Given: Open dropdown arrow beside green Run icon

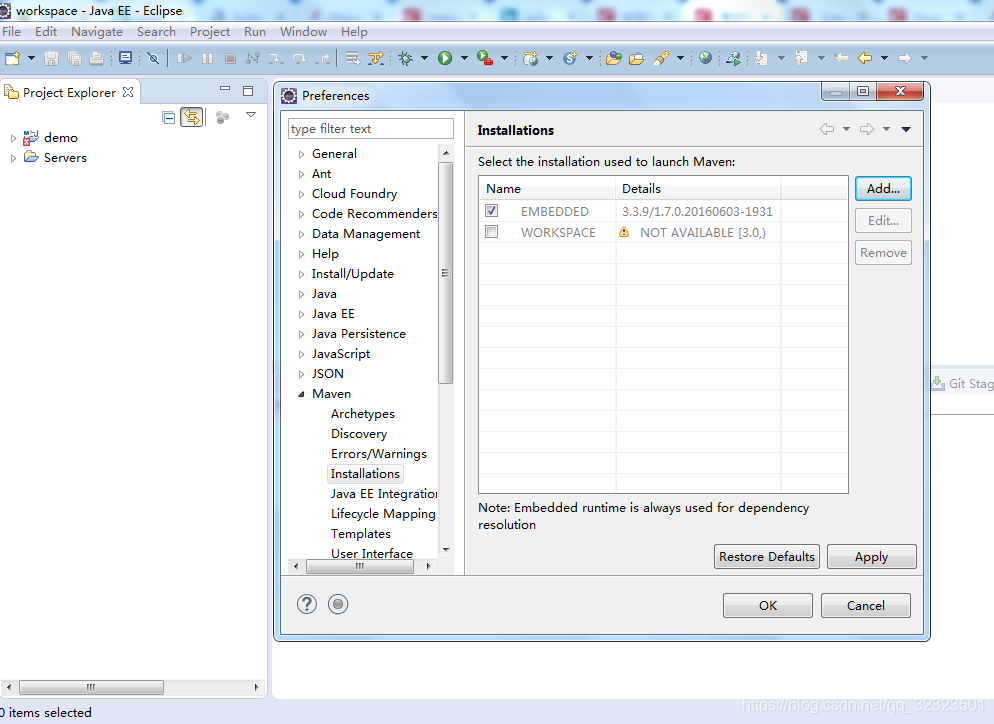Looking at the screenshot, I should point(464,58).
